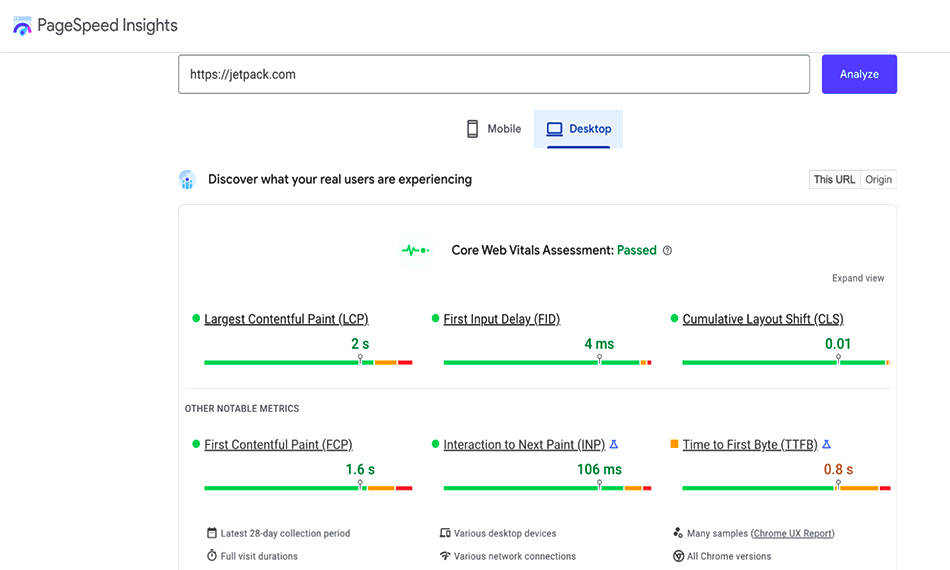The height and width of the screenshot is (570, 950).
Task: Click the TTFB value 0.8 s
Action: tap(838, 469)
